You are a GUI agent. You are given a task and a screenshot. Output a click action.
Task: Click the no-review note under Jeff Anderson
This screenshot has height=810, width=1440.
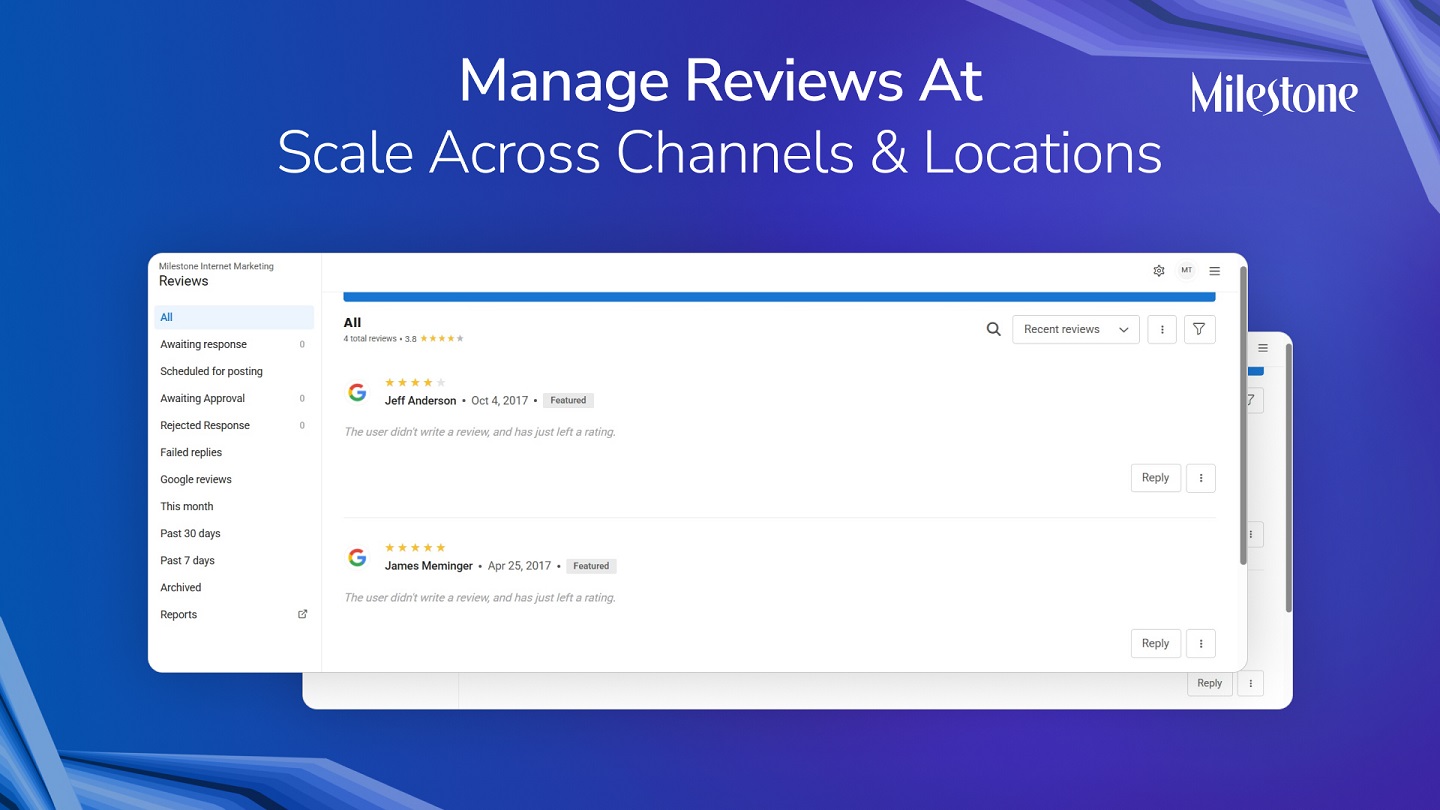480,432
